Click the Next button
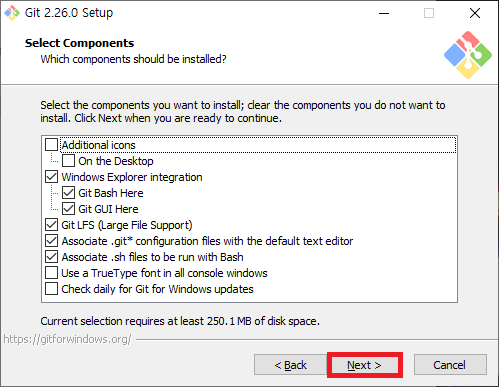The width and height of the screenshot is (499, 387). click(x=364, y=365)
